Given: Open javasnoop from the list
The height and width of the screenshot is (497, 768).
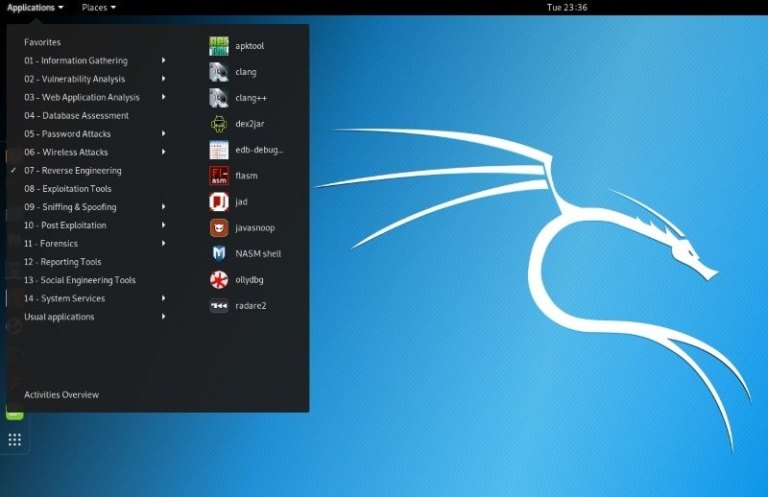Looking at the screenshot, I should [x=219, y=228].
